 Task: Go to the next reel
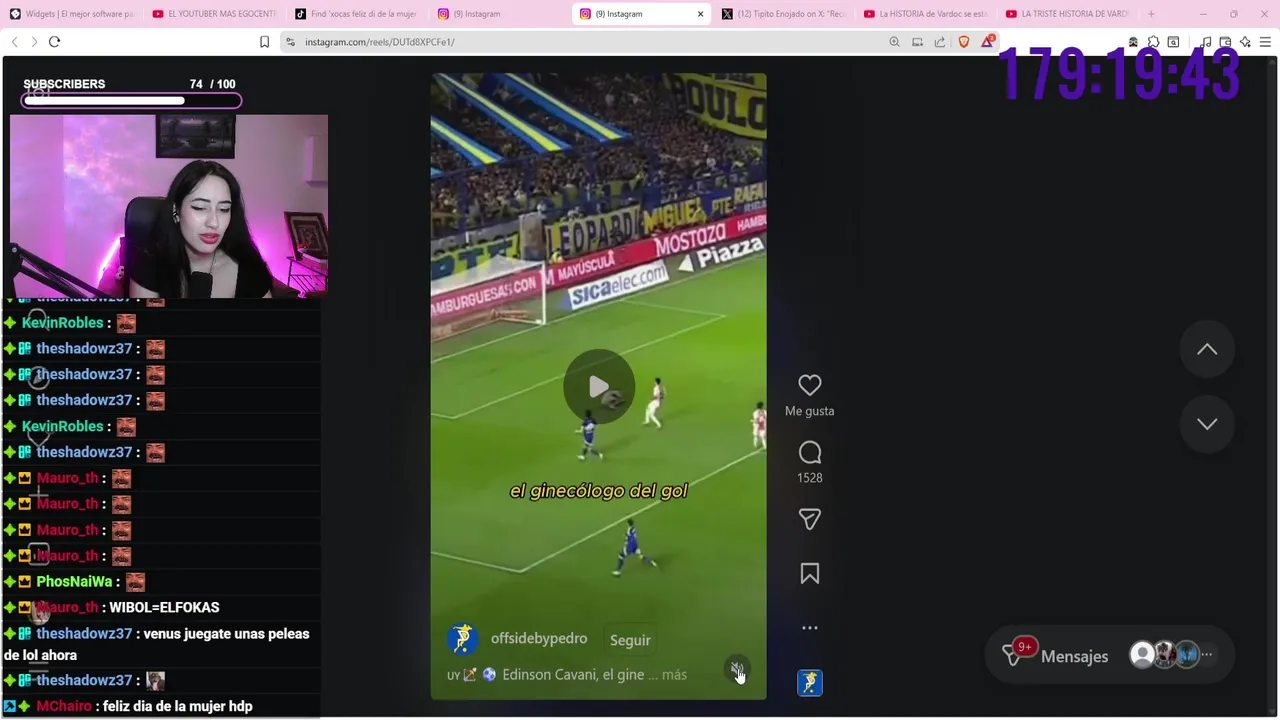pos(1207,423)
